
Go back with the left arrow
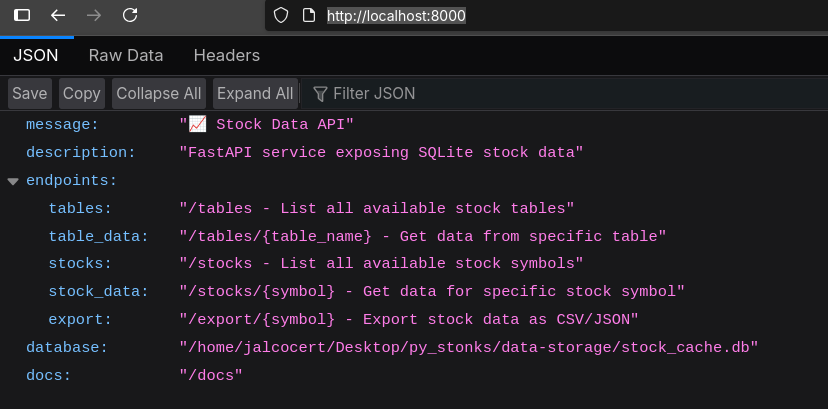pos(58,15)
